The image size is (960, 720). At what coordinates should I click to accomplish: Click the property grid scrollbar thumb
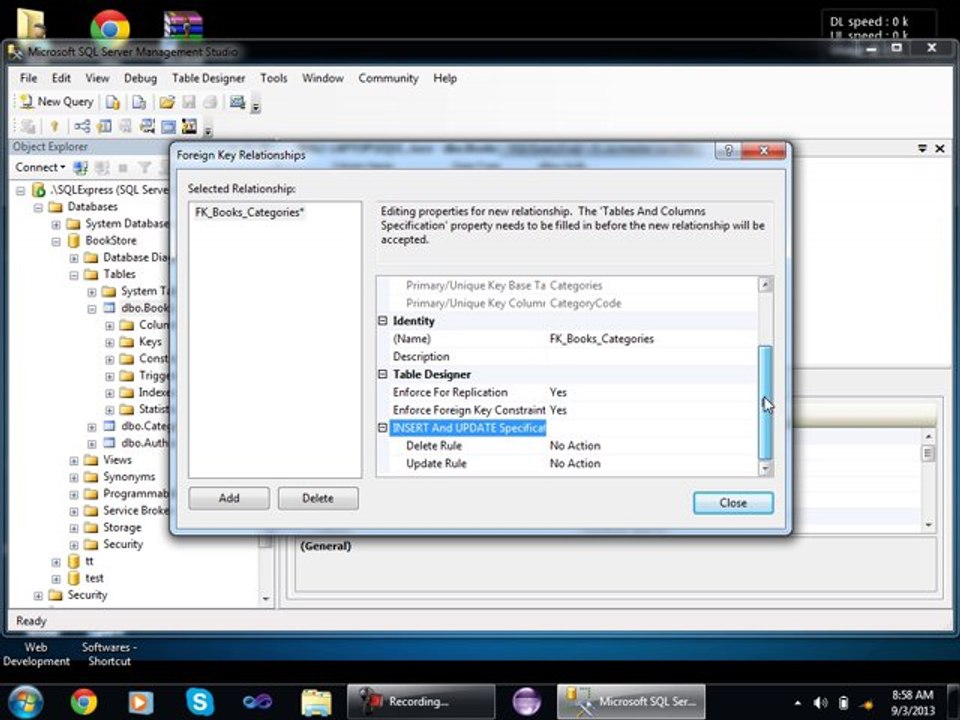tap(765, 402)
